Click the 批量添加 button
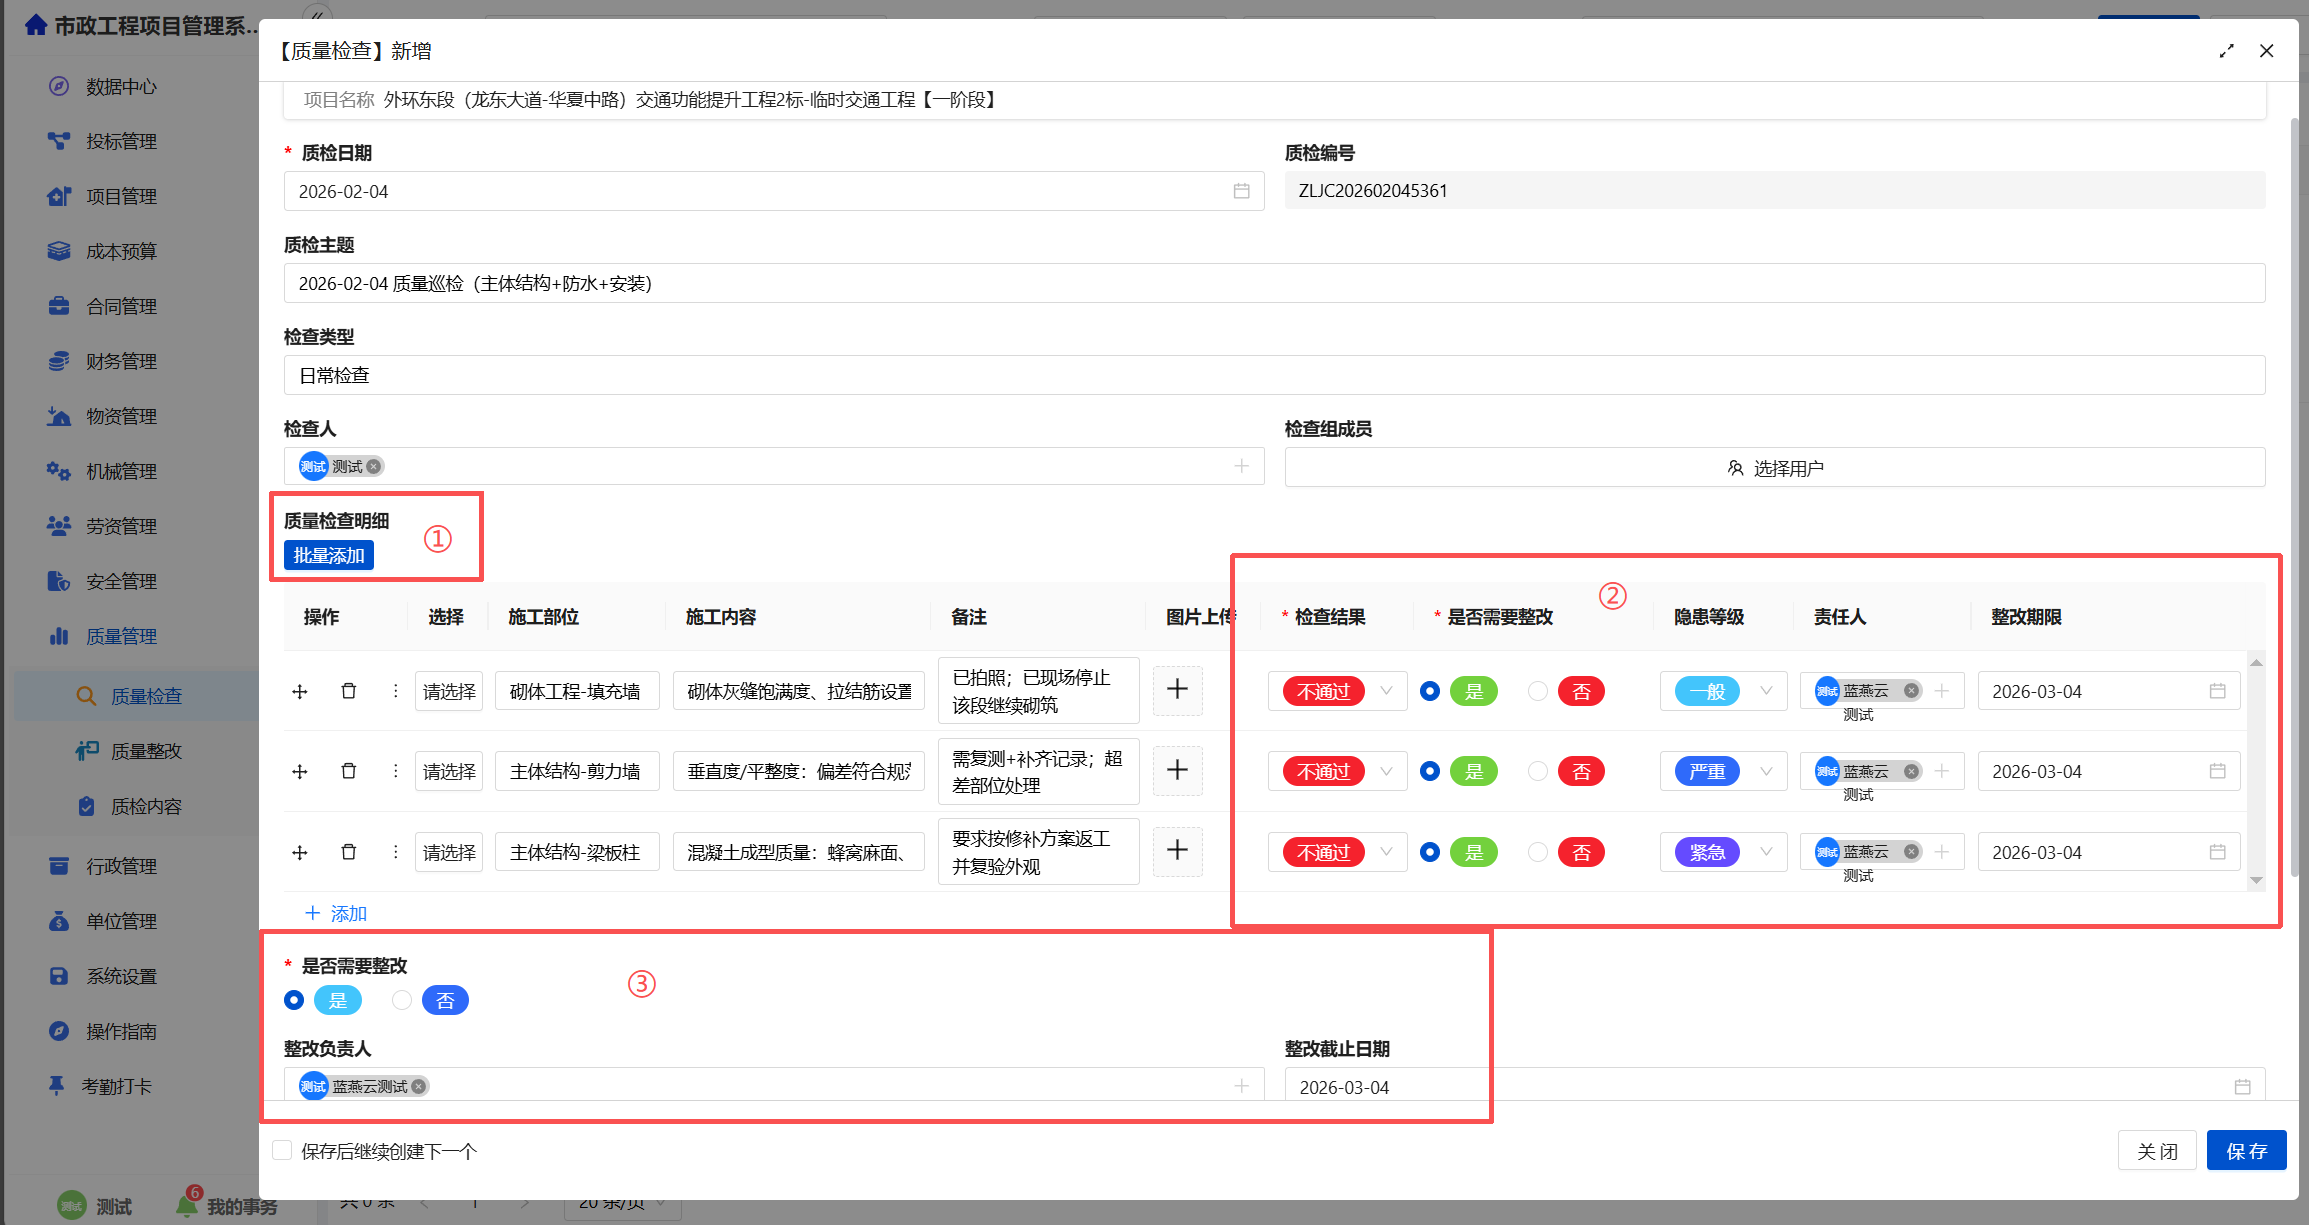The width and height of the screenshot is (2309, 1225). coord(327,555)
